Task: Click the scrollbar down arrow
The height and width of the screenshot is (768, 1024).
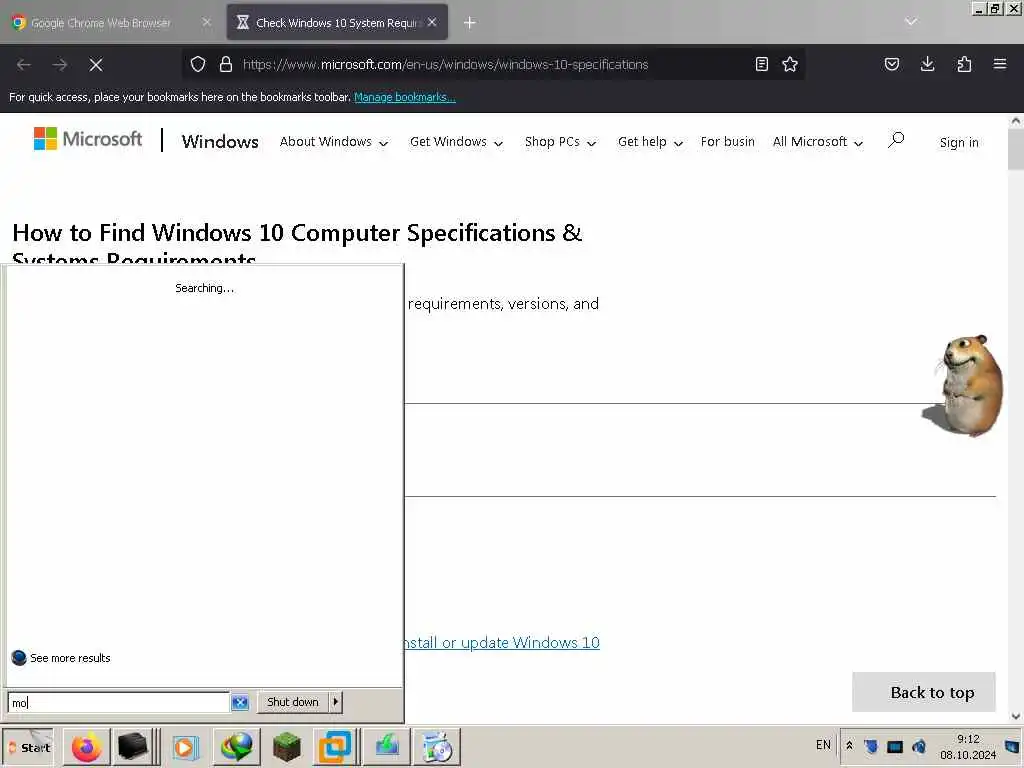Action: [1016, 716]
